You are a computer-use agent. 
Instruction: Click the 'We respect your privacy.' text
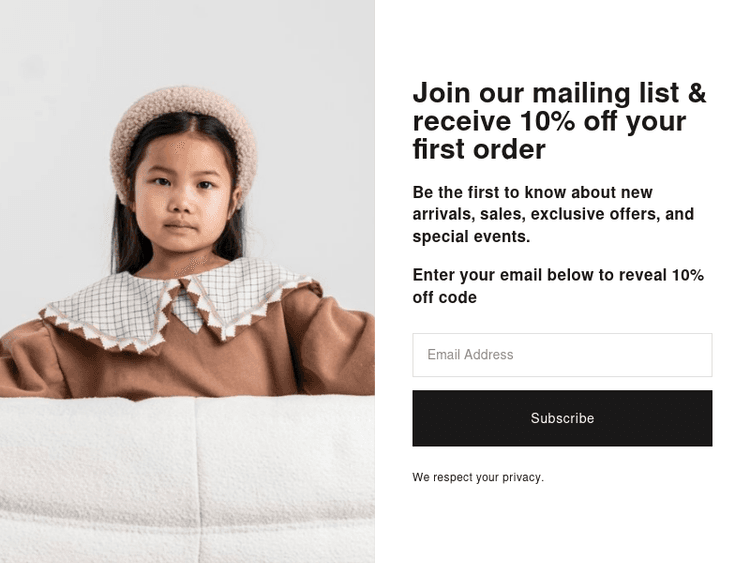pos(478,477)
